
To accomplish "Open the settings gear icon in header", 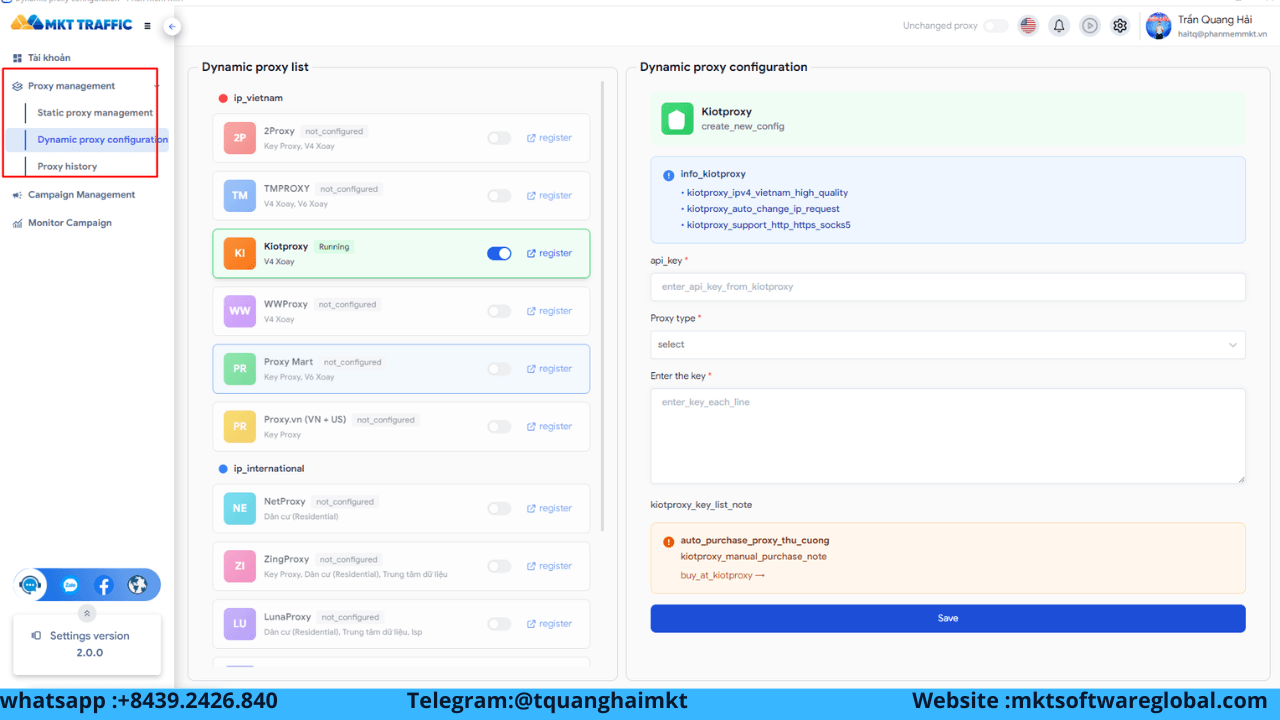I will (1120, 26).
